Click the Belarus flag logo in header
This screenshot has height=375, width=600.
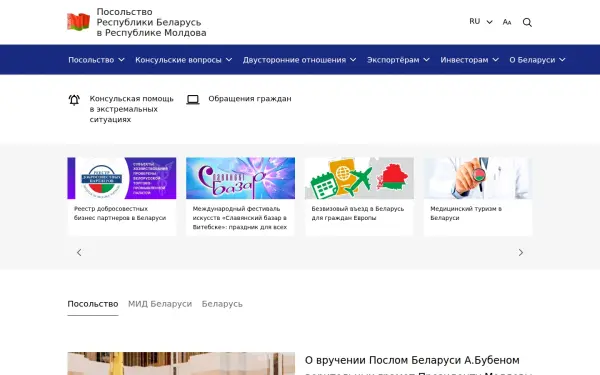tap(78, 22)
